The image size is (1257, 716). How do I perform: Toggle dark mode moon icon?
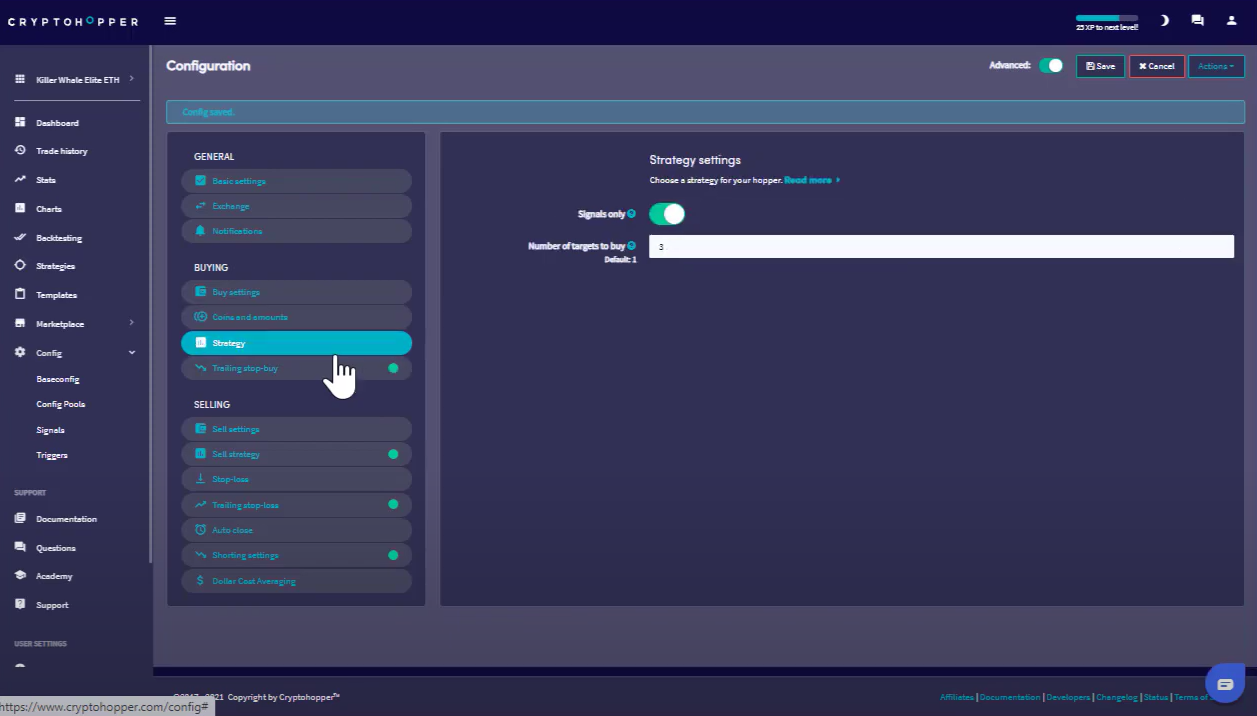tap(1164, 20)
